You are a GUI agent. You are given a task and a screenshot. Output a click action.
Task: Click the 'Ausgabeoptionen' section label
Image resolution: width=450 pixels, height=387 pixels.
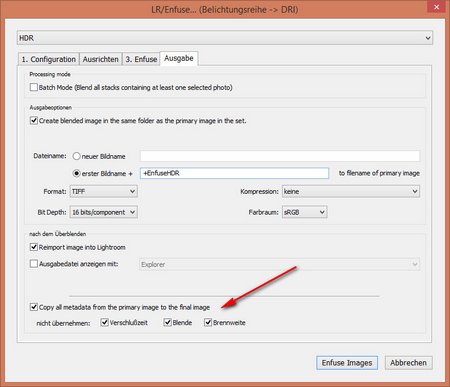point(51,108)
